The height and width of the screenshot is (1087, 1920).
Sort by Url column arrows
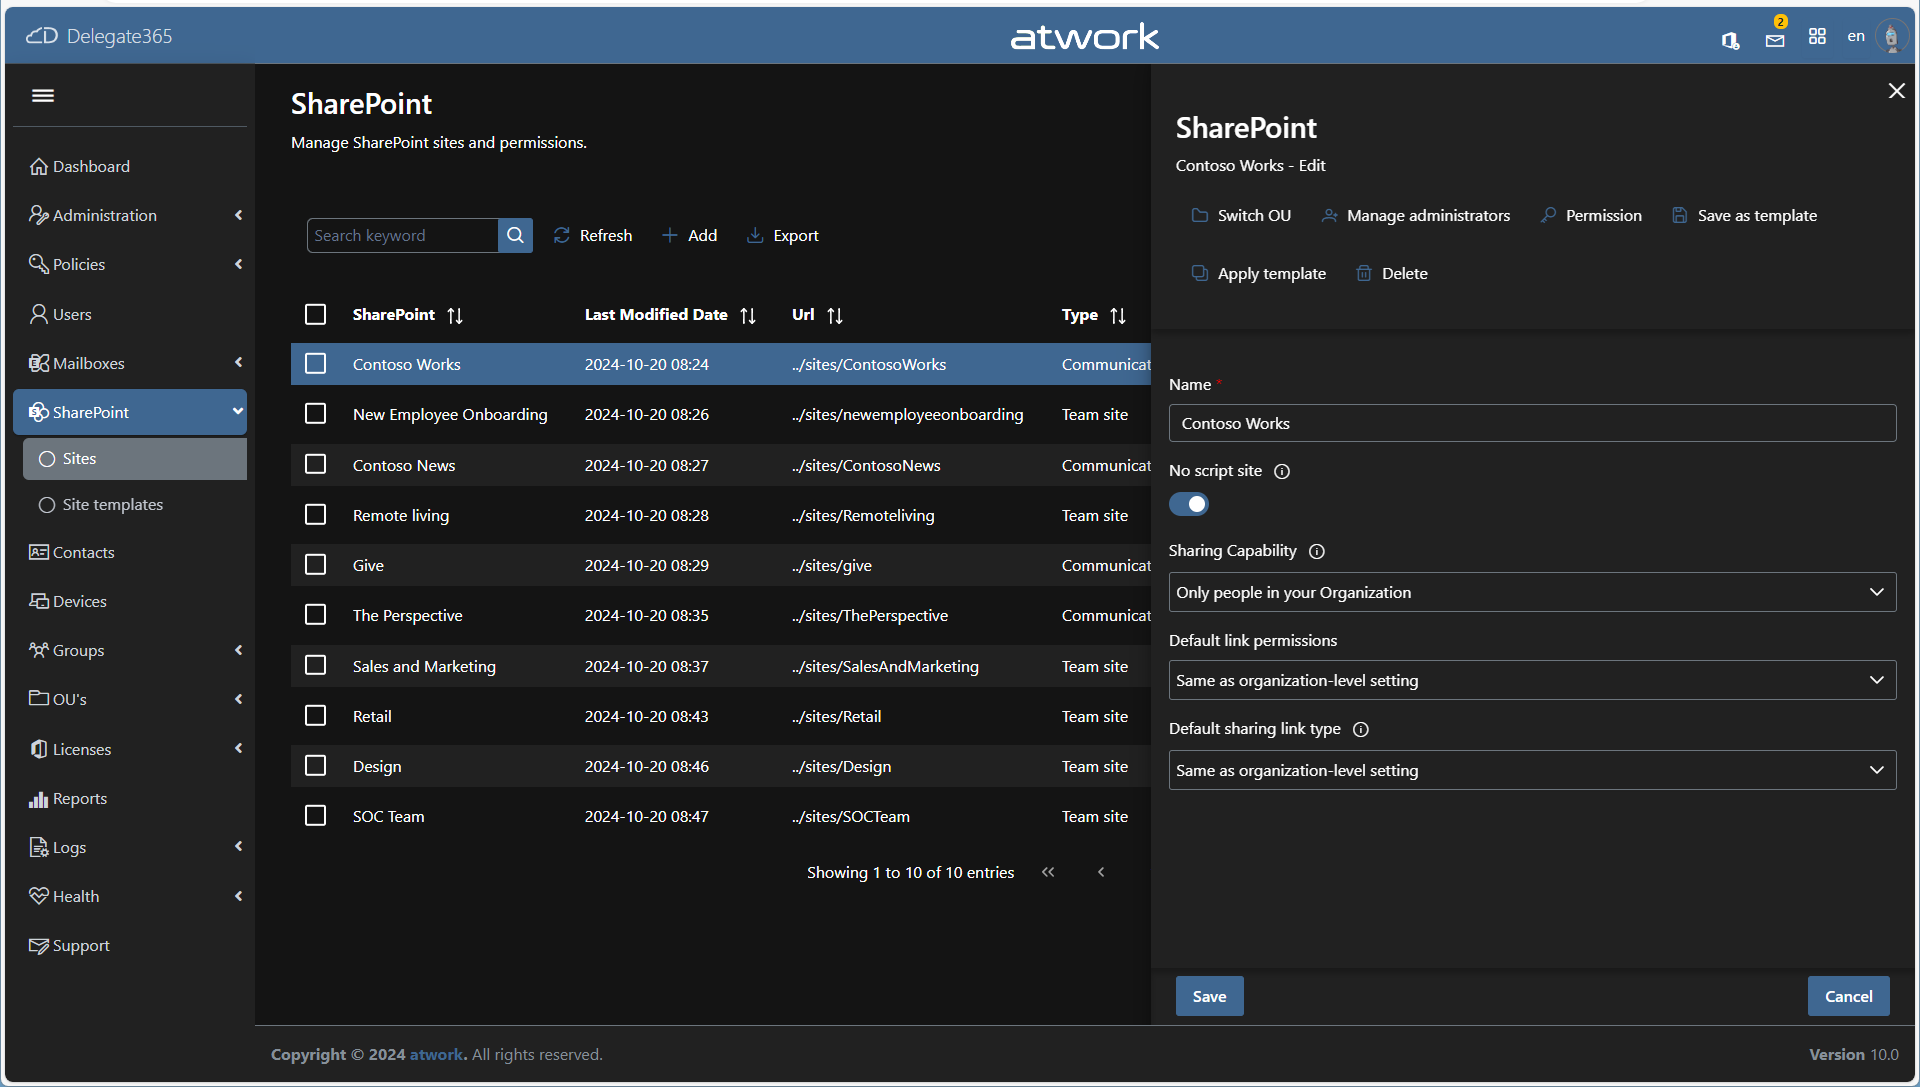(835, 315)
